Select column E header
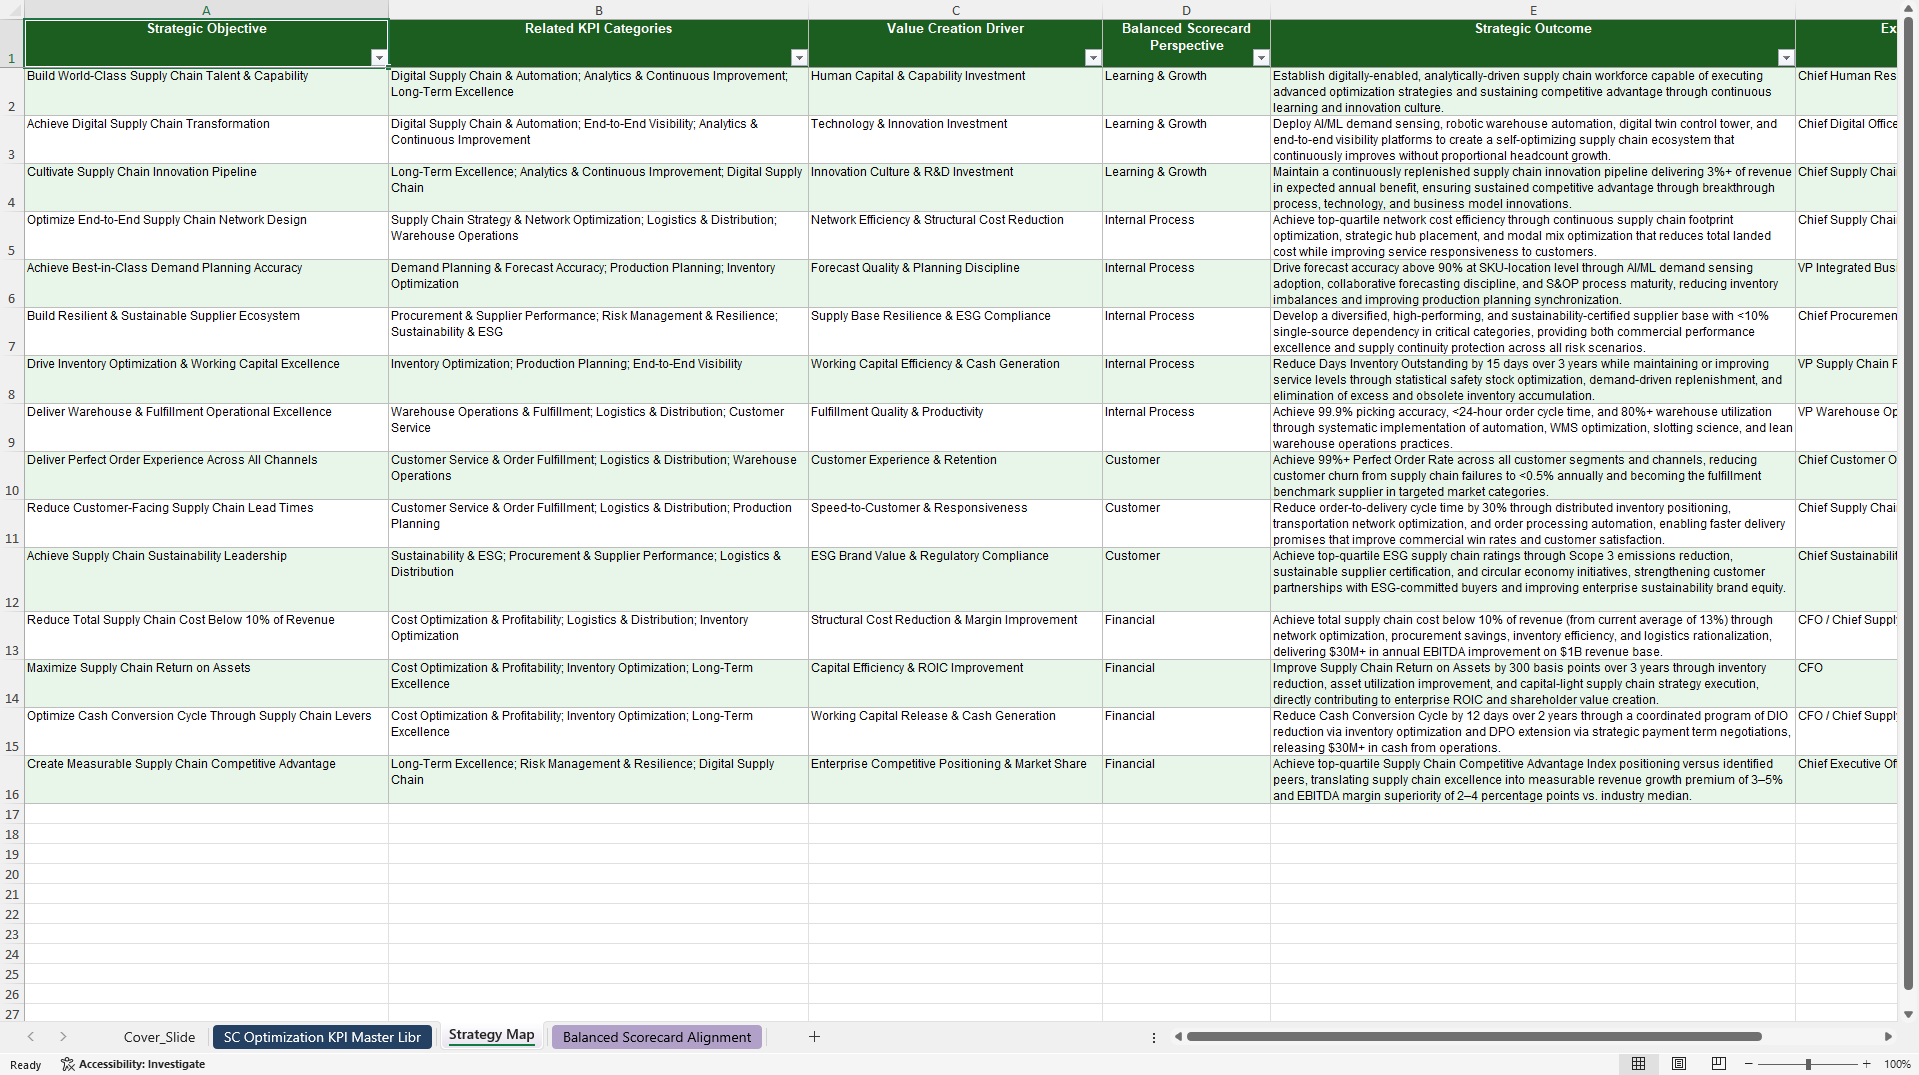Image resolution: width=1919 pixels, height=1075 pixels. (x=1533, y=10)
